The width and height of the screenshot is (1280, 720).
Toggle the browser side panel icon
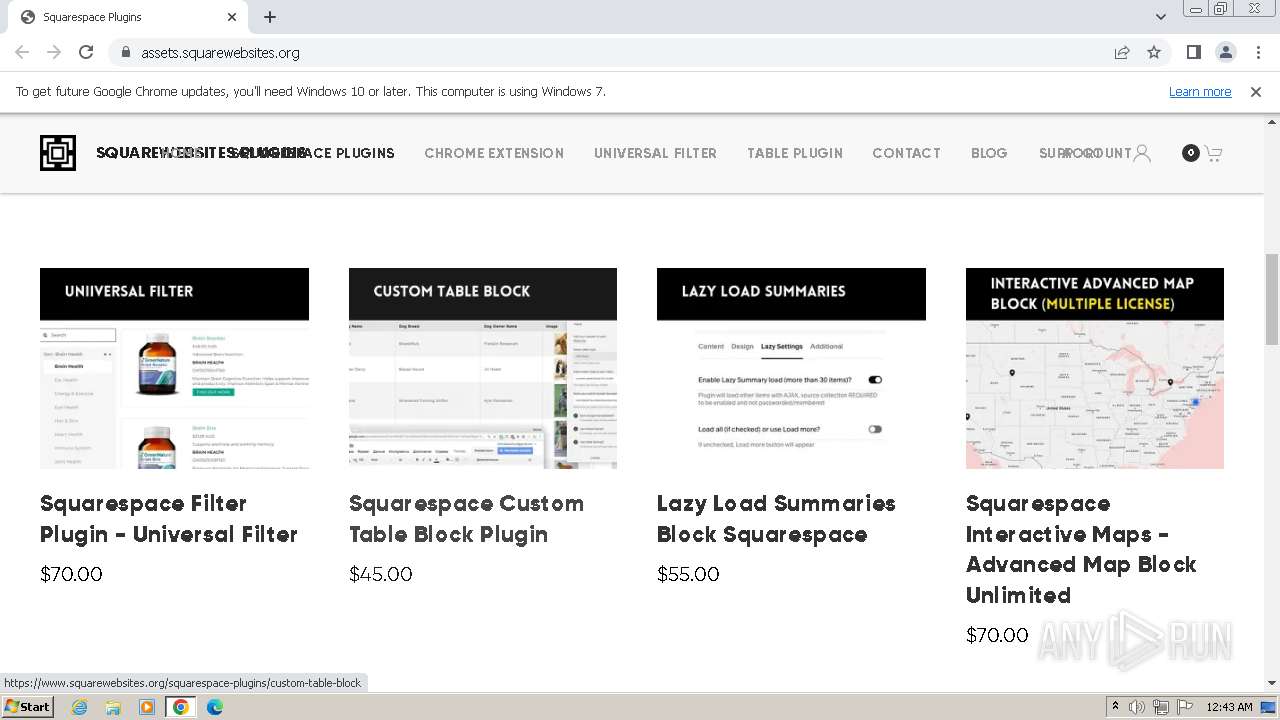click(1193, 52)
